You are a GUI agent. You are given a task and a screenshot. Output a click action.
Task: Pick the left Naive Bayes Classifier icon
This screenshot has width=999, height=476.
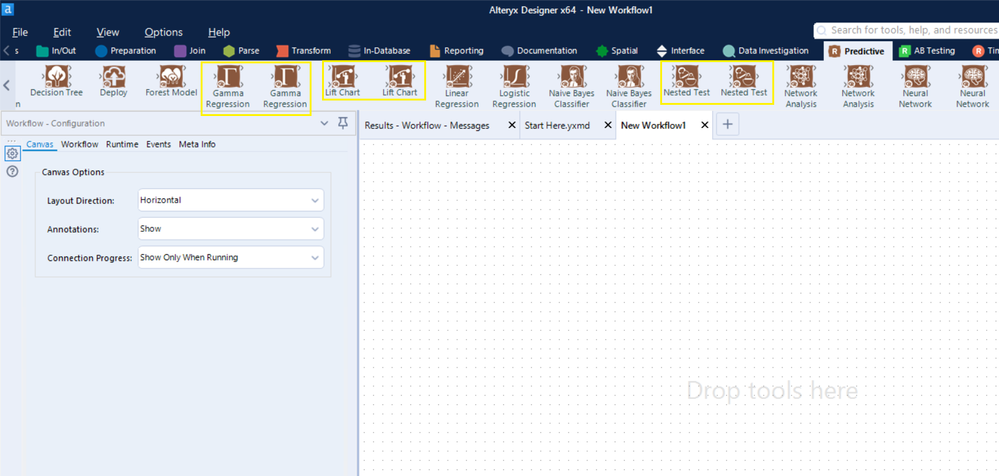pos(571,76)
